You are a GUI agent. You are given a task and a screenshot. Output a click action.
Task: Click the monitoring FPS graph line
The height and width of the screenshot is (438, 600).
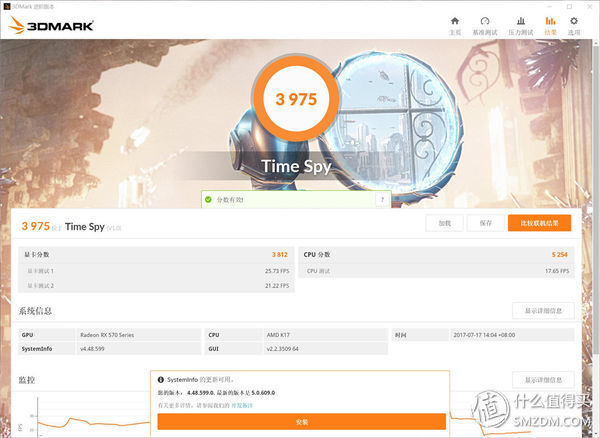click(94, 423)
